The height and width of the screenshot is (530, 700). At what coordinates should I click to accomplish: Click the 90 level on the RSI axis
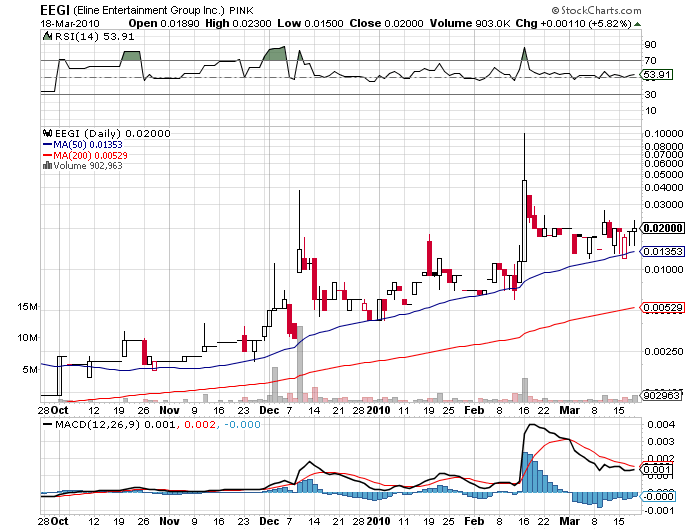tap(650, 44)
